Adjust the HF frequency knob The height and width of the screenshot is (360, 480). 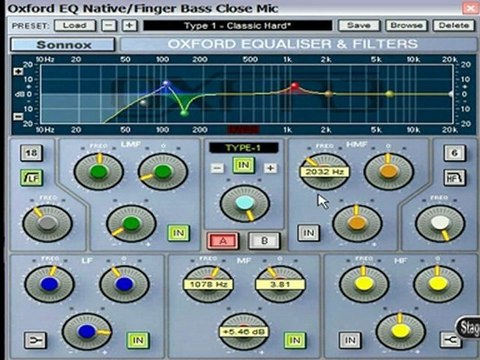tap(364, 284)
